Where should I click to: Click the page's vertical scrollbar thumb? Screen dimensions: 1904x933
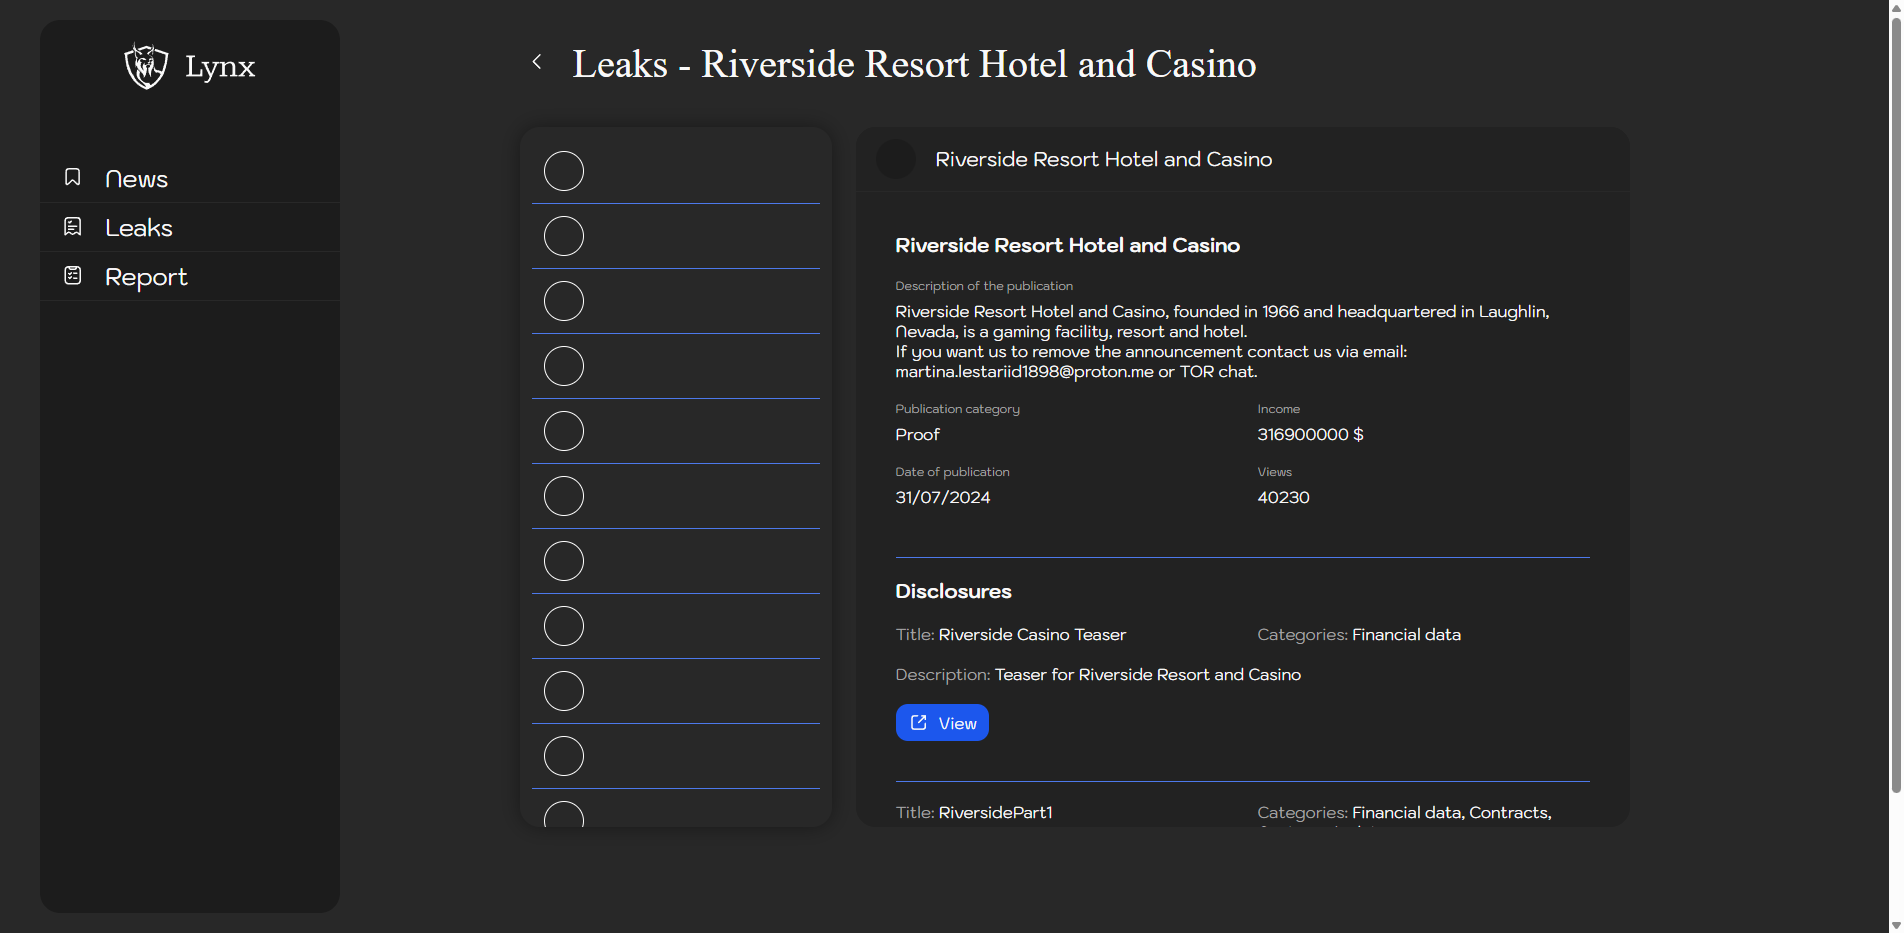1895,400
